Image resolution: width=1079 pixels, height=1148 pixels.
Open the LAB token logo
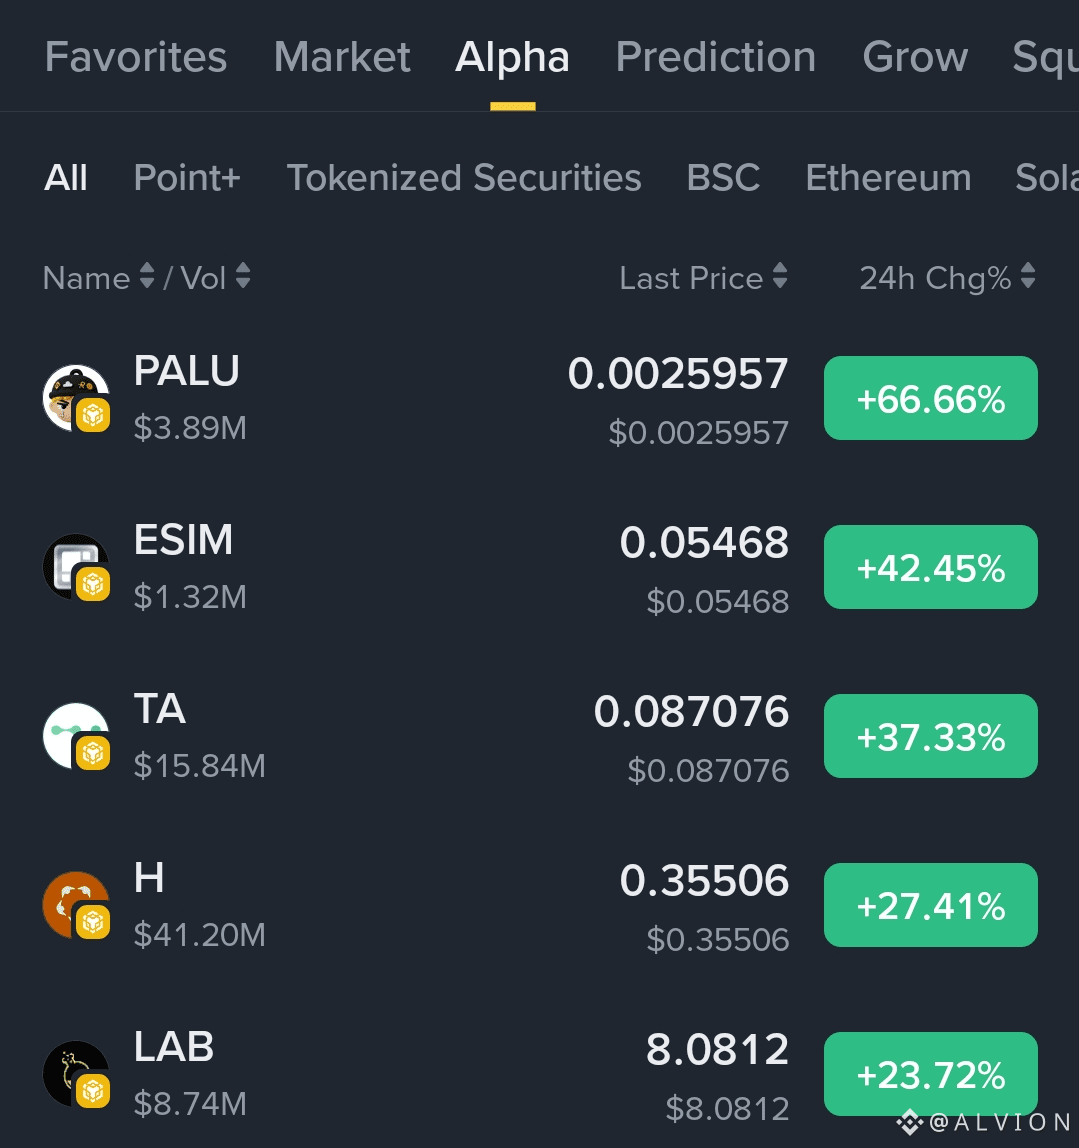(76, 1074)
